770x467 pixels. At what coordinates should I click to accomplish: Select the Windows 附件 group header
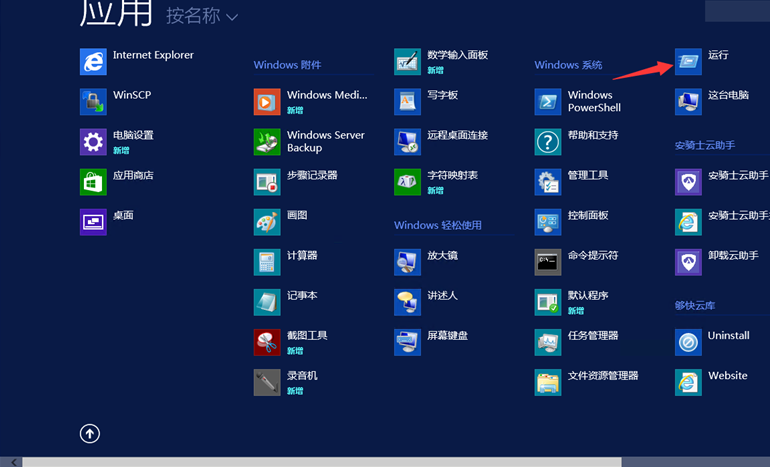tap(287, 65)
